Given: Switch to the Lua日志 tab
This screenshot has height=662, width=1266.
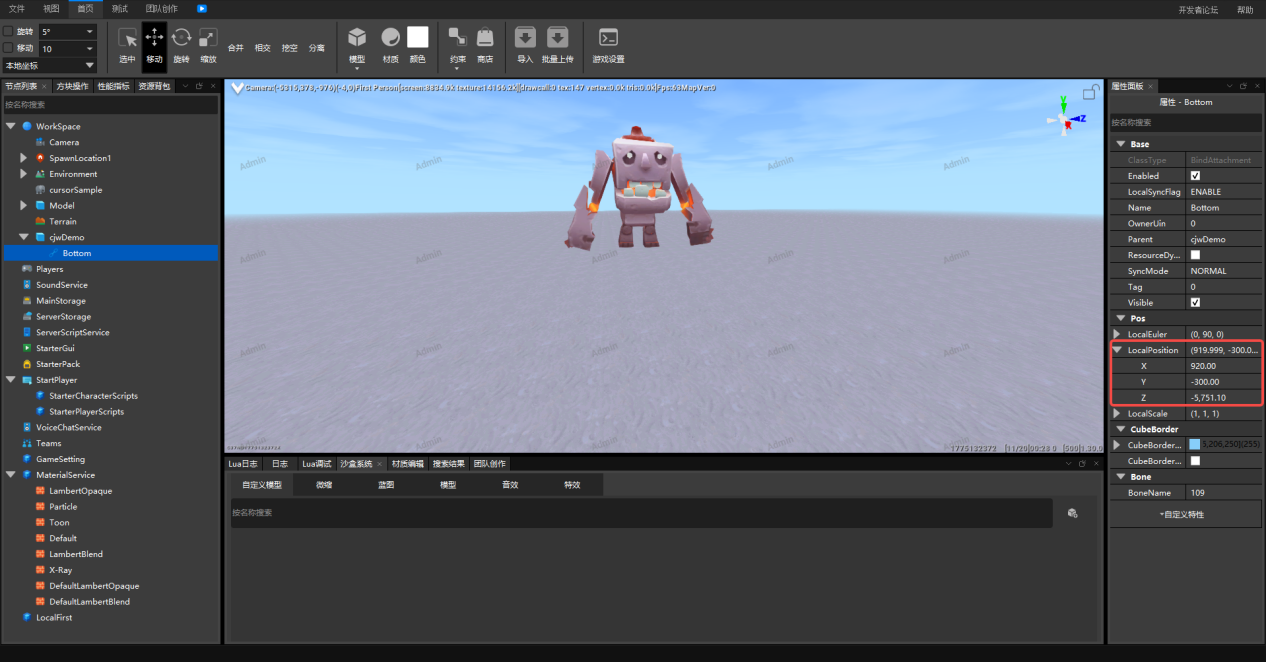Looking at the screenshot, I should (243, 464).
